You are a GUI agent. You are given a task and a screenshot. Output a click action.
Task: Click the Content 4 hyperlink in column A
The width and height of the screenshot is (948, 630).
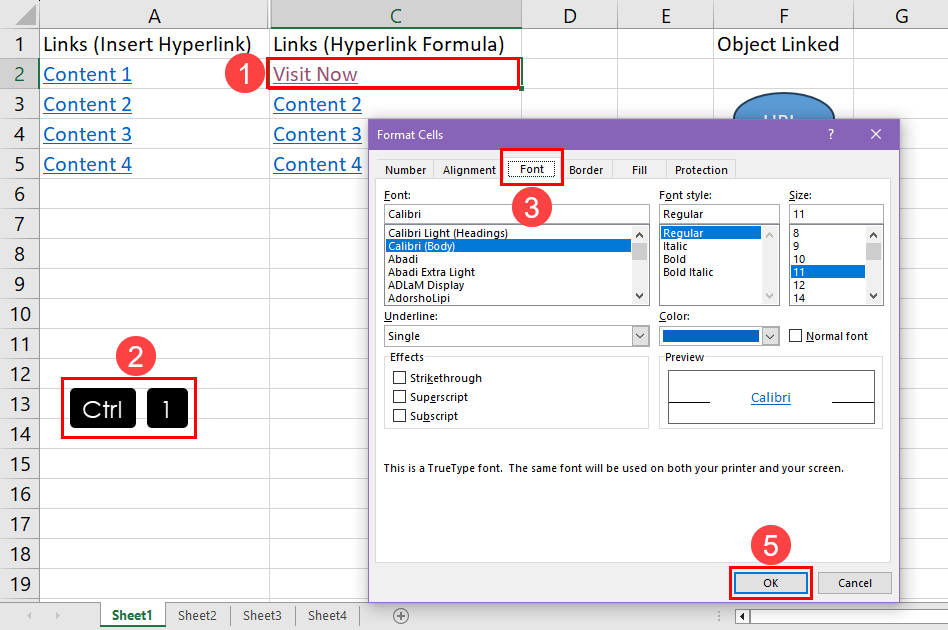point(87,164)
